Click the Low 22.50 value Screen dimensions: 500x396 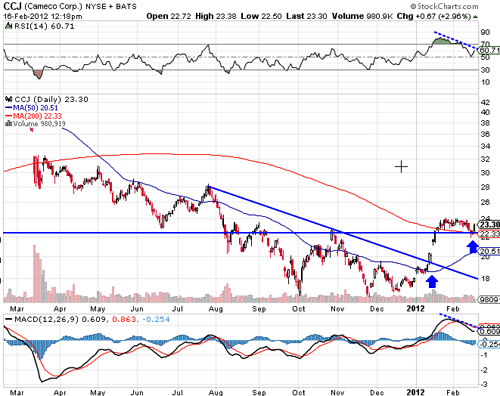pos(261,16)
